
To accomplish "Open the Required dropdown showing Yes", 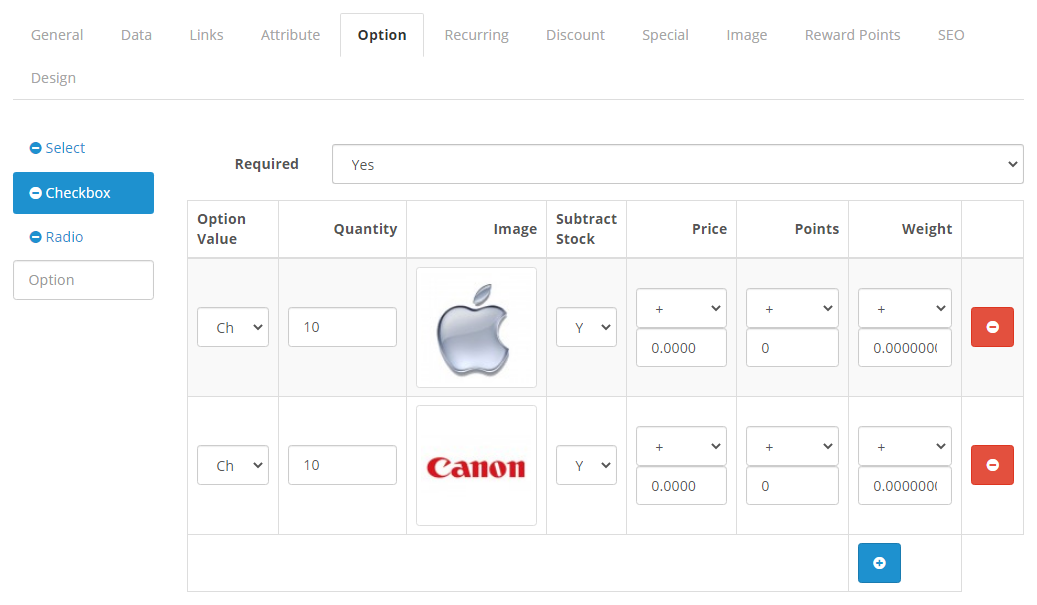I will coord(677,164).
